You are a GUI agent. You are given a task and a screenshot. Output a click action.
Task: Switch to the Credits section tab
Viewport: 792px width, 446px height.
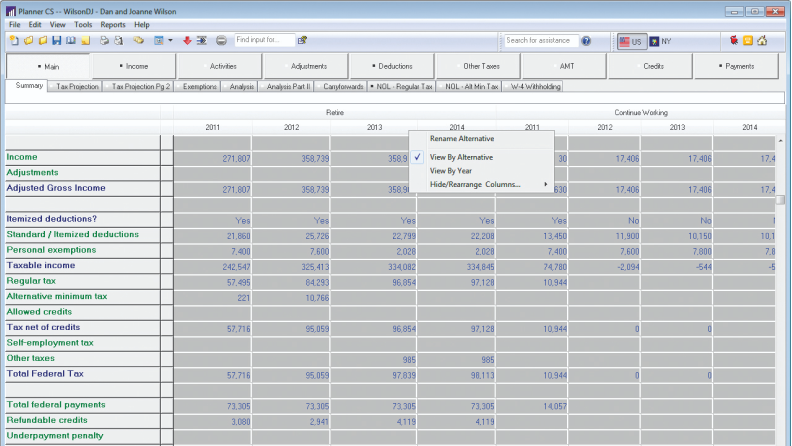click(x=651, y=66)
